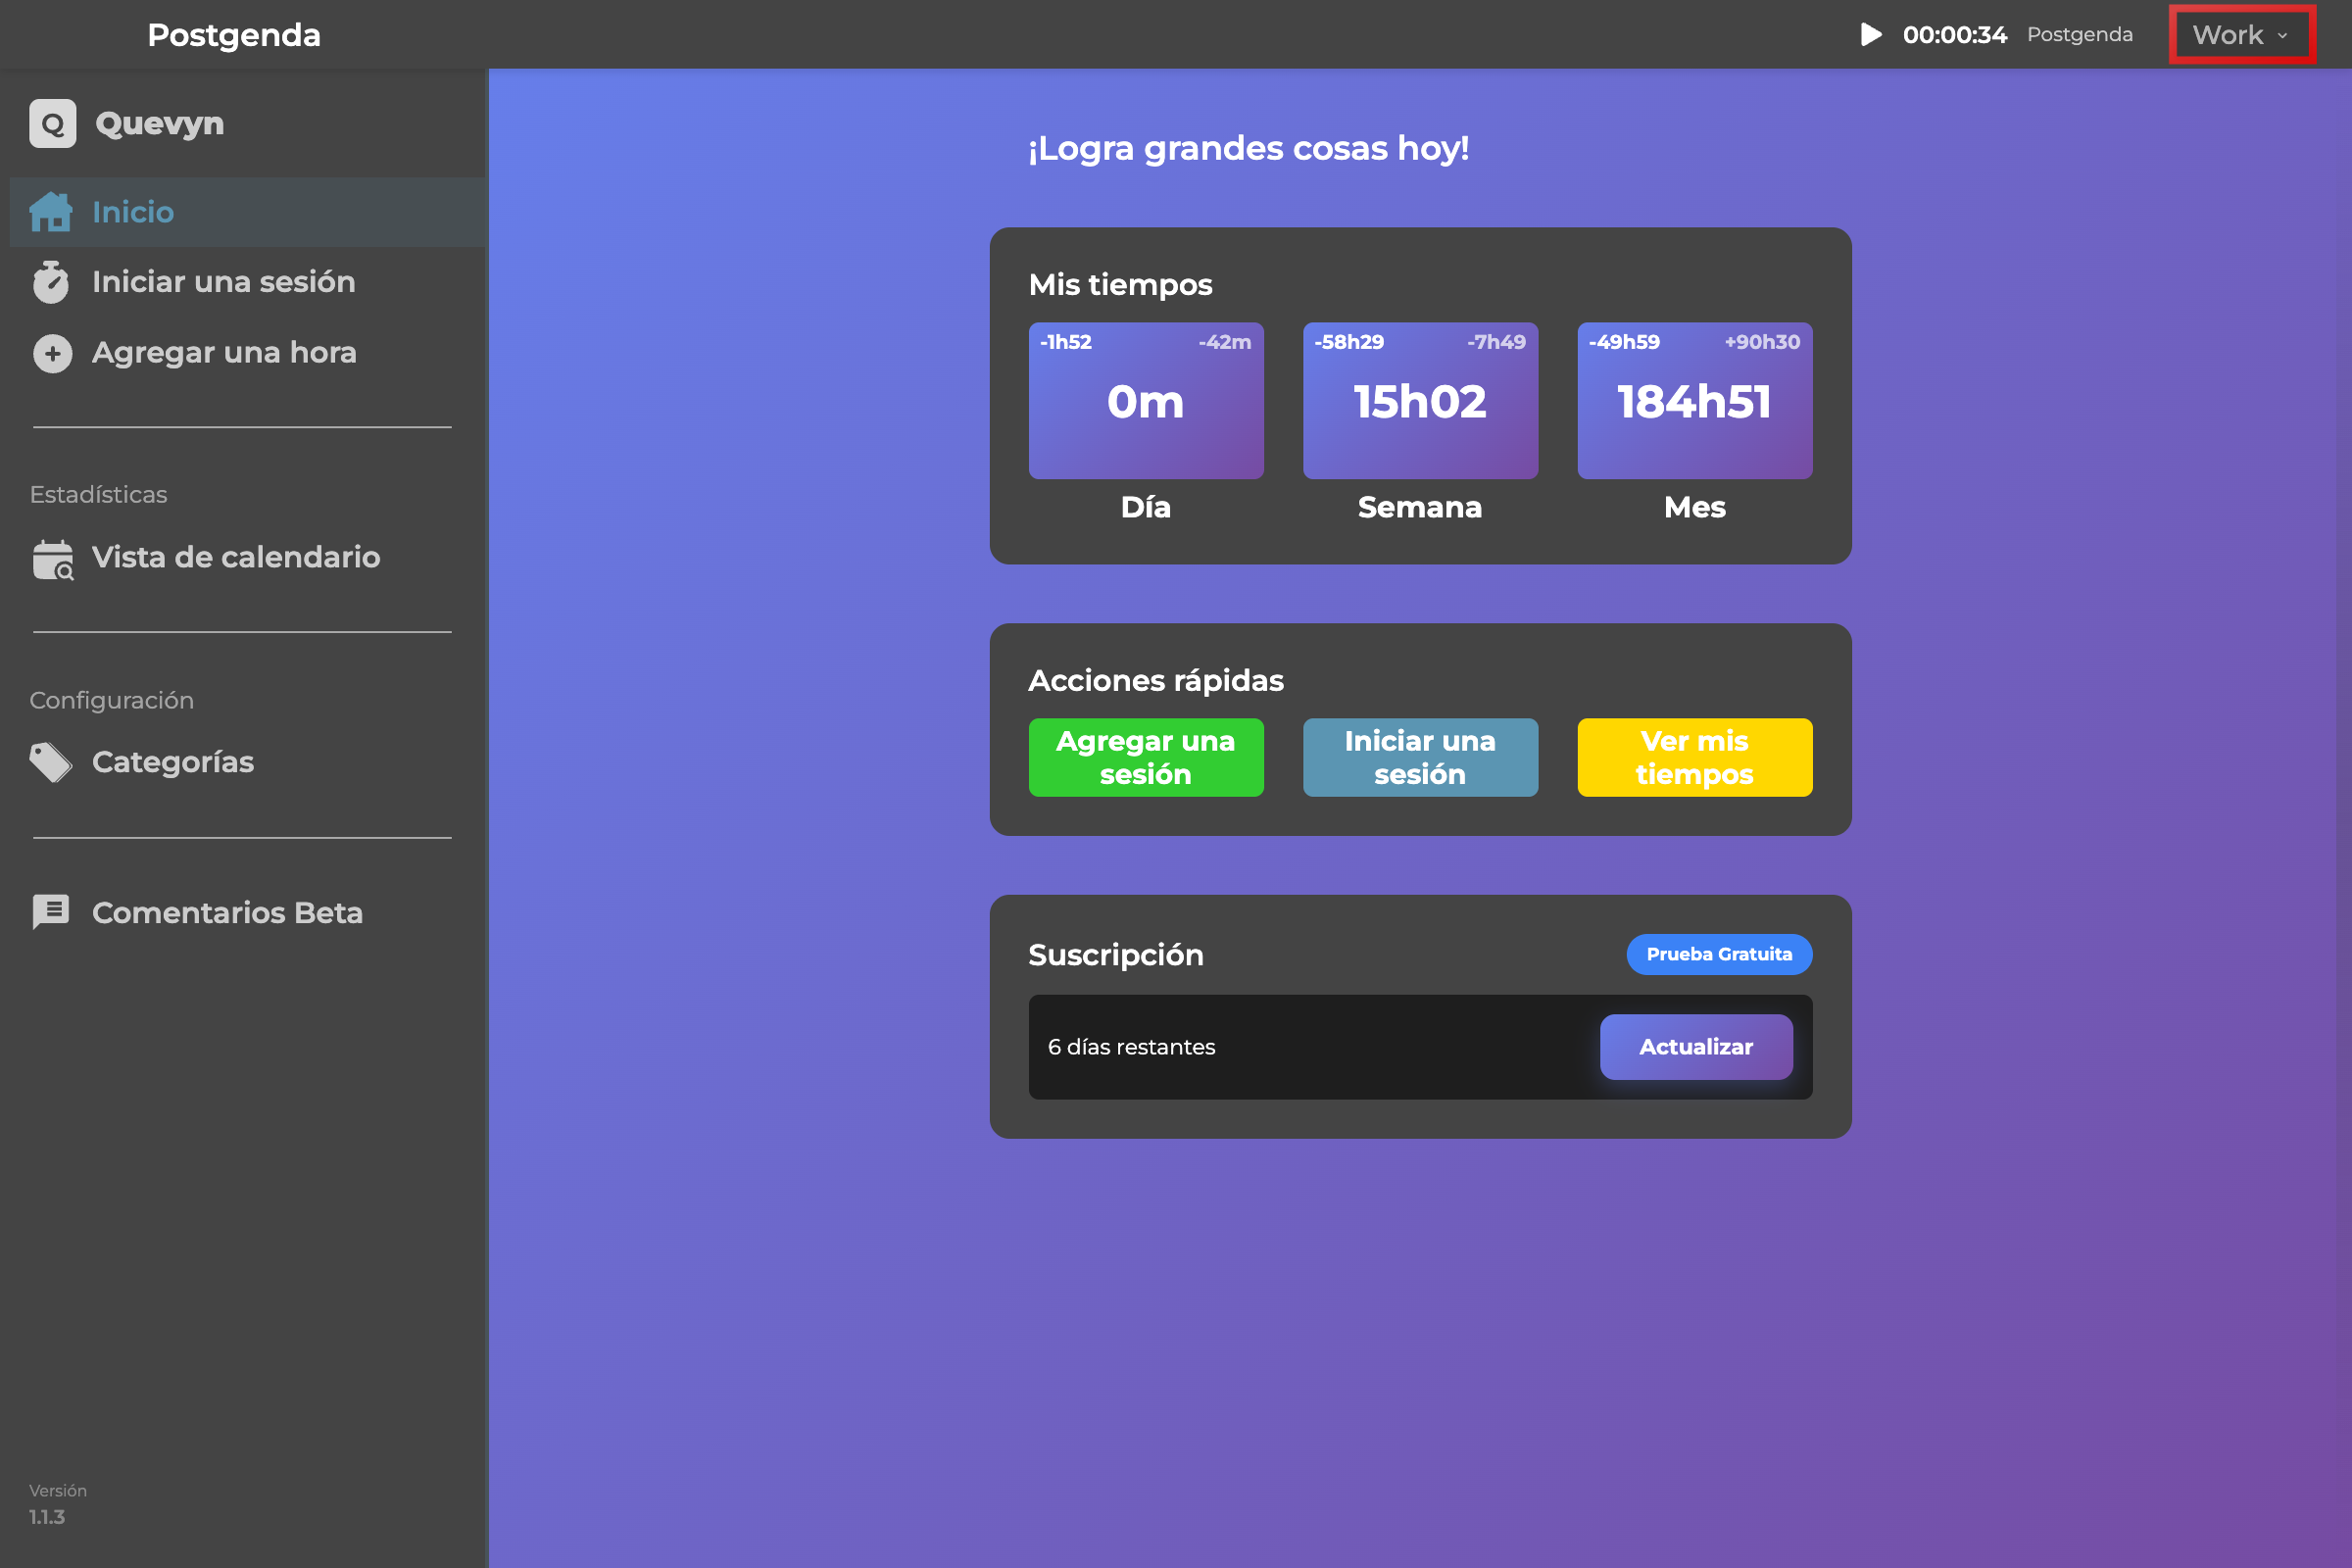Open Comentarios Beta page
Screen dimensions: 2352x1568
pos(248,912)
